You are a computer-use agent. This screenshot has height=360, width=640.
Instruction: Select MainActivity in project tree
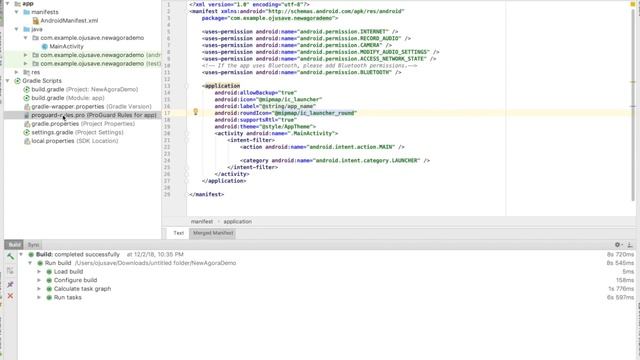(x=66, y=47)
